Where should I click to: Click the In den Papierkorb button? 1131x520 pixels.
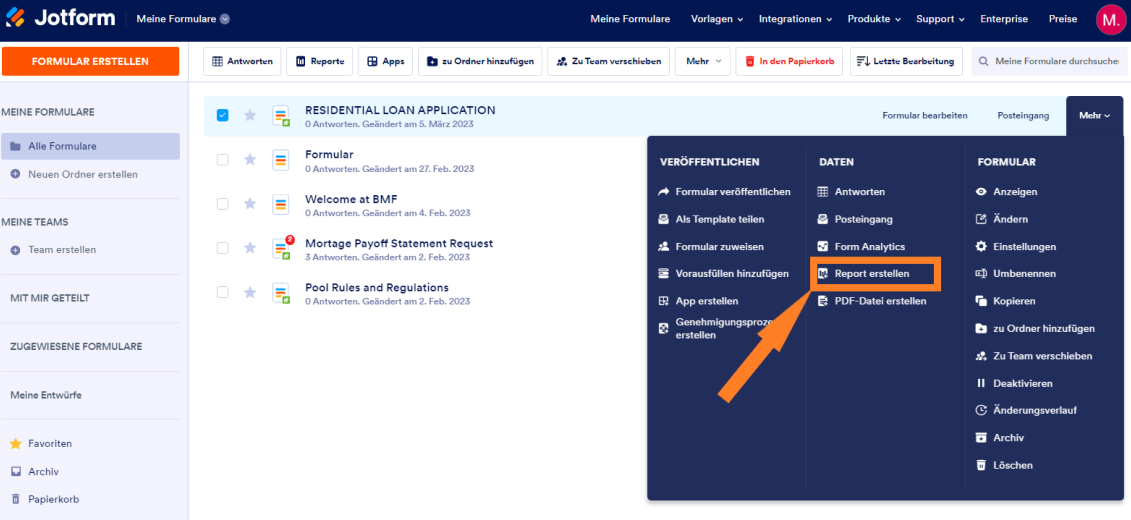pos(790,61)
